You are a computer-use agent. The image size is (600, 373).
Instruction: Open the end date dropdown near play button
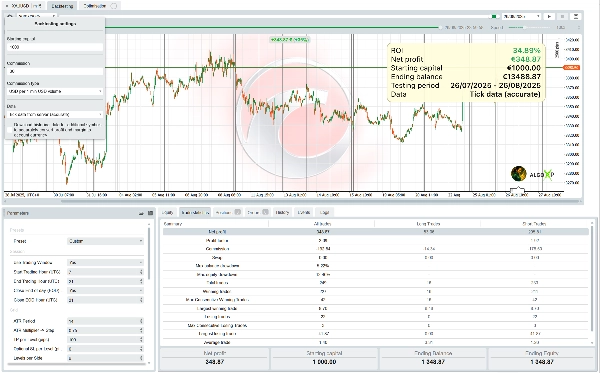tap(521, 16)
